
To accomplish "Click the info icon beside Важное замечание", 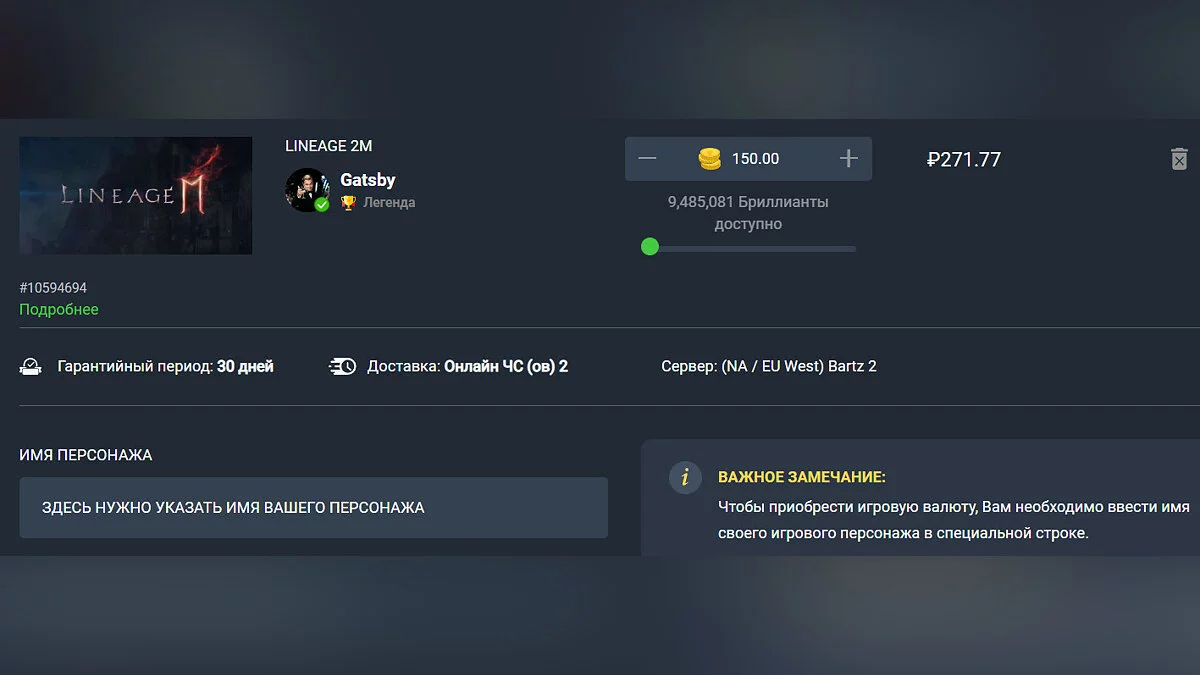I will click(685, 478).
